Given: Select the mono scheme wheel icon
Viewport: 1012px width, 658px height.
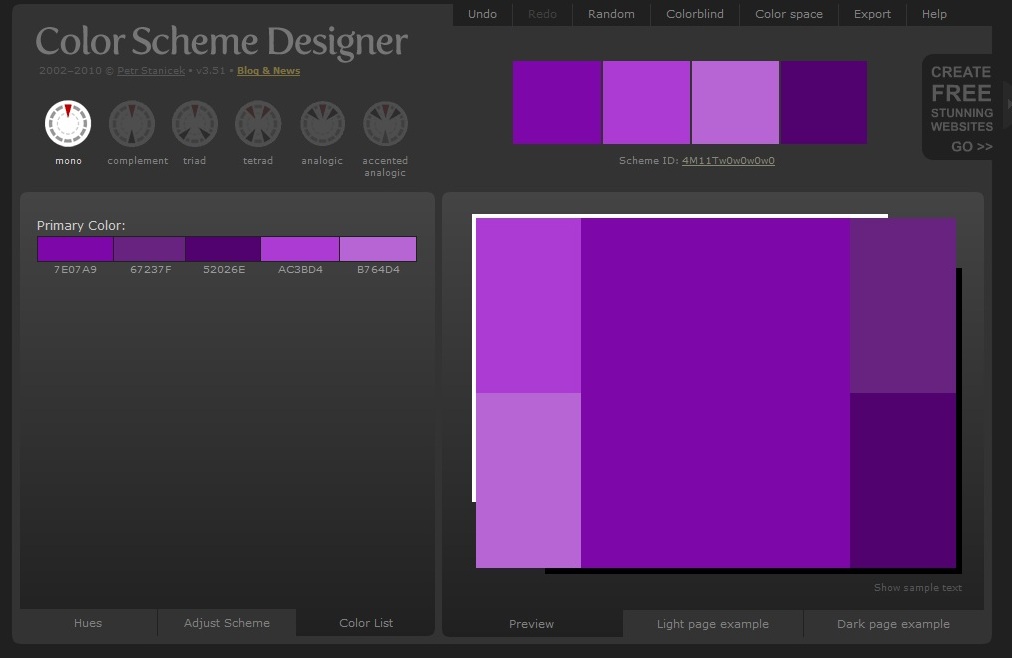Looking at the screenshot, I should pos(67,125).
